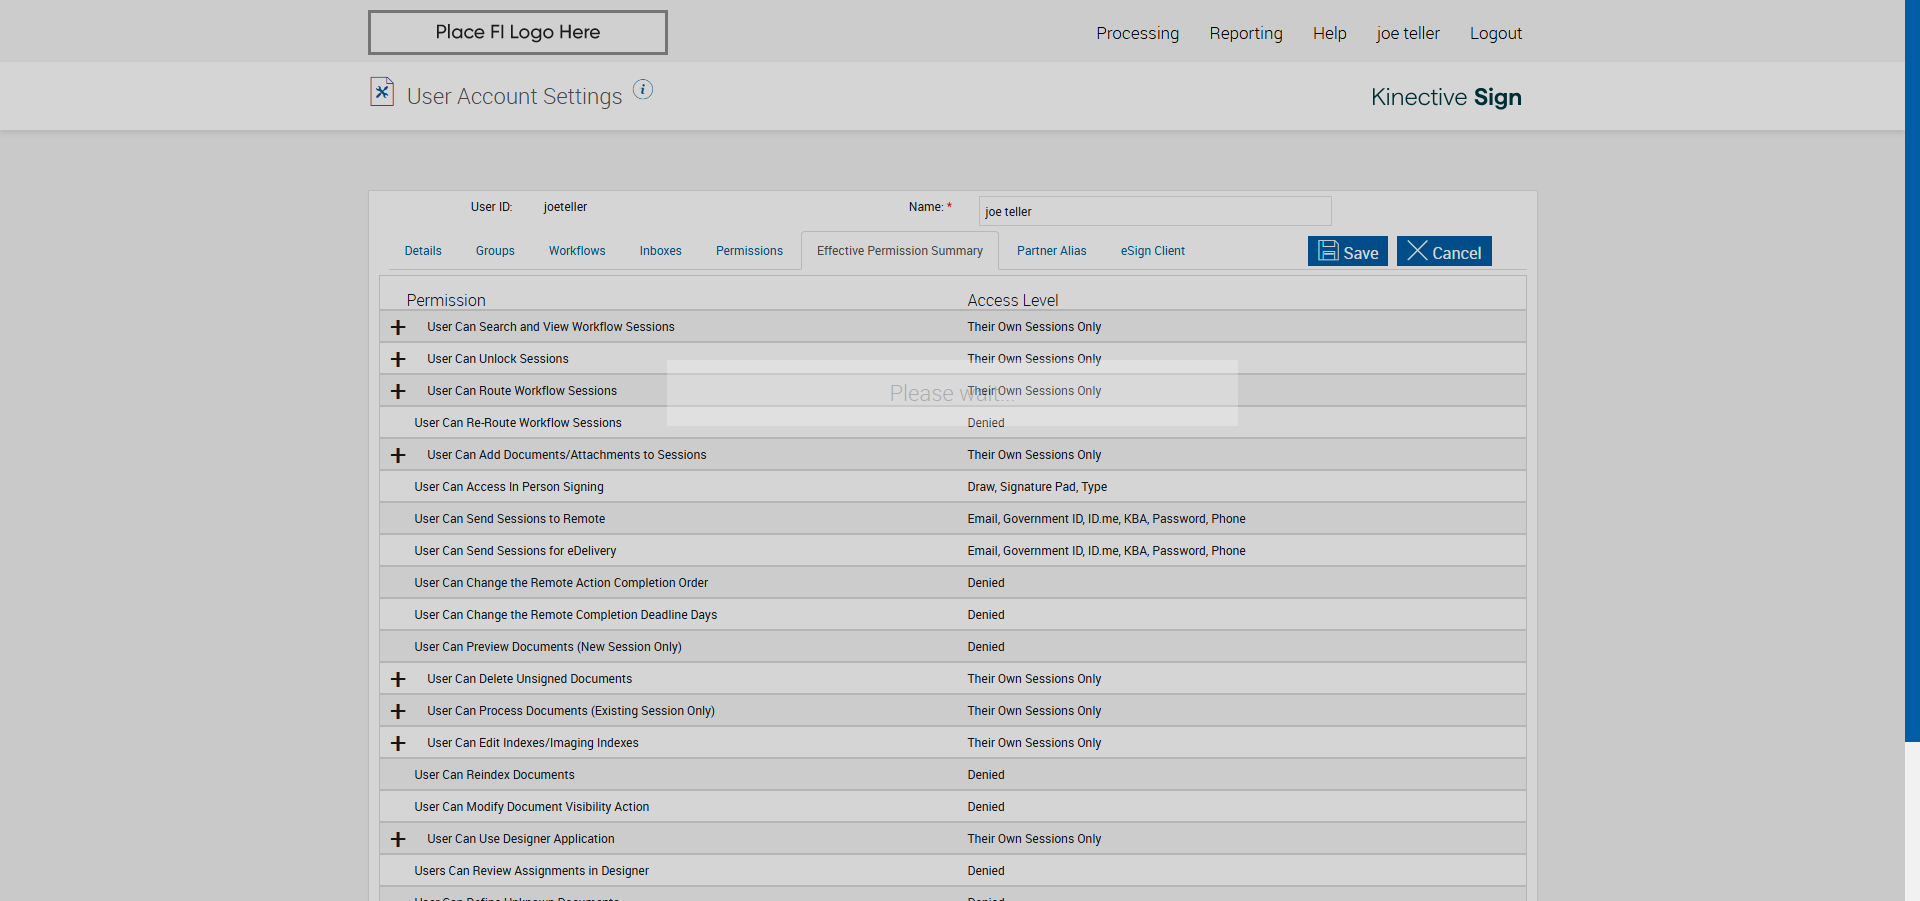The height and width of the screenshot is (901, 1920).
Task: Expand User Can Route Workflow Sessions details
Action: (398, 392)
